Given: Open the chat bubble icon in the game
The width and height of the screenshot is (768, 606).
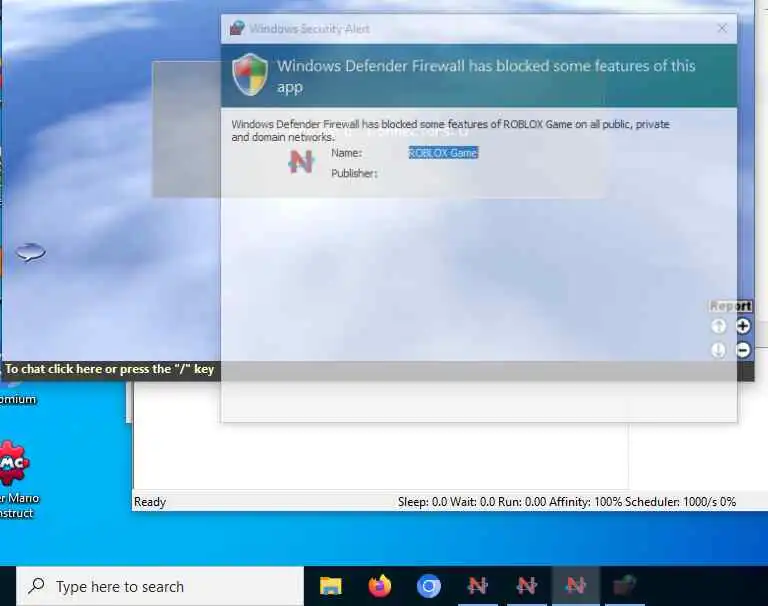Looking at the screenshot, I should coord(30,252).
